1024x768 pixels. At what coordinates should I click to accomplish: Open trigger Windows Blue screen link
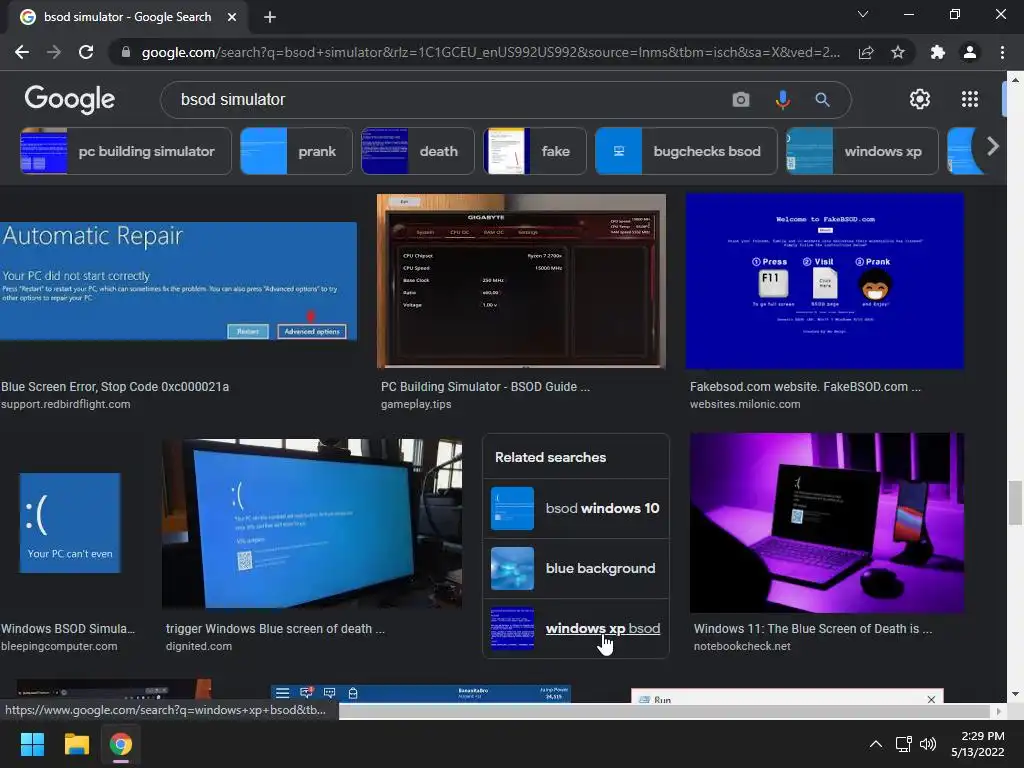(275, 628)
